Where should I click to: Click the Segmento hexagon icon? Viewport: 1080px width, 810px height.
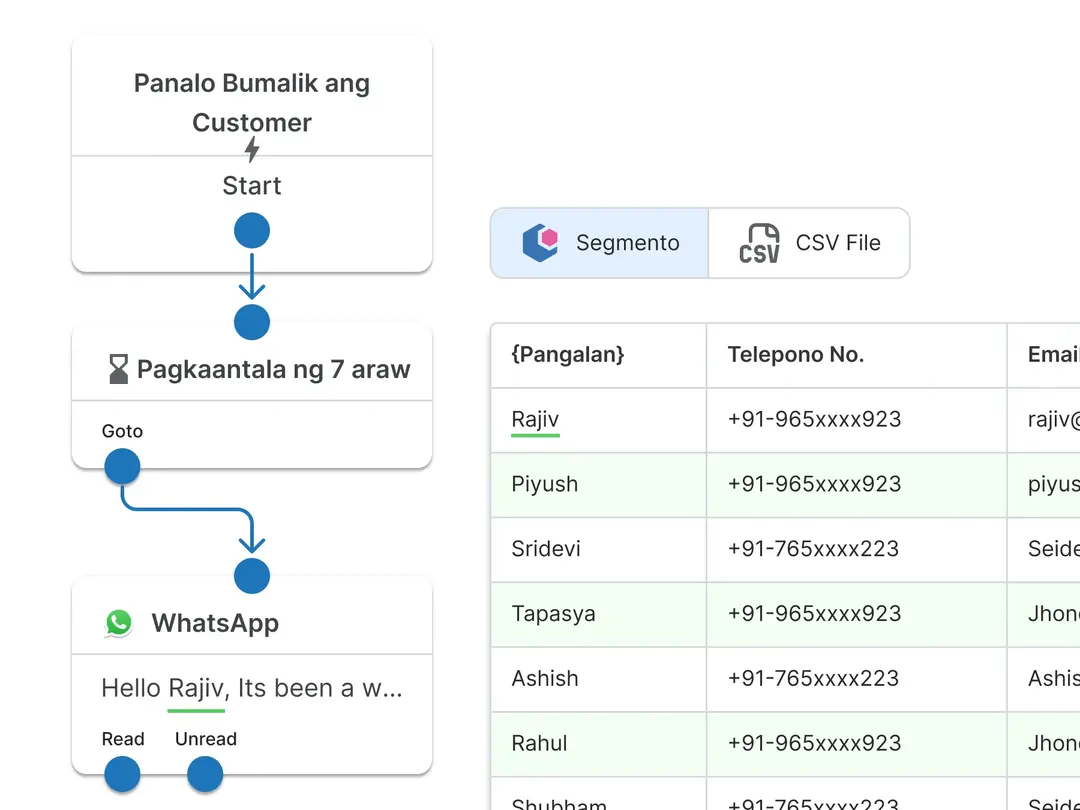point(540,243)
